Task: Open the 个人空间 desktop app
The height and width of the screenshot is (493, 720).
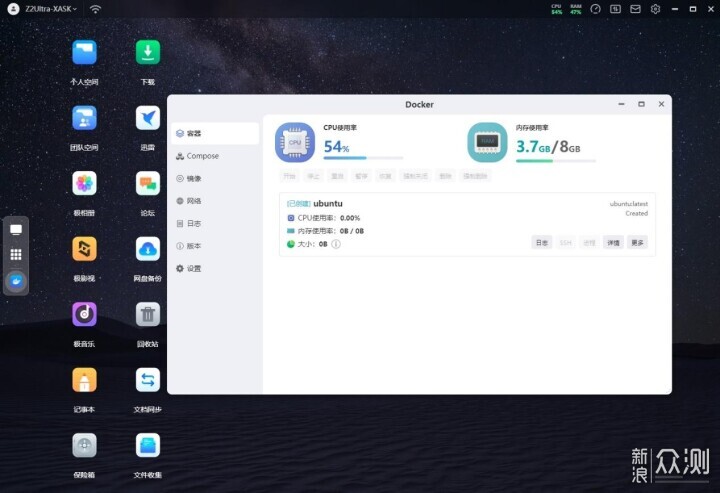Action: click(x=84, y=52)
